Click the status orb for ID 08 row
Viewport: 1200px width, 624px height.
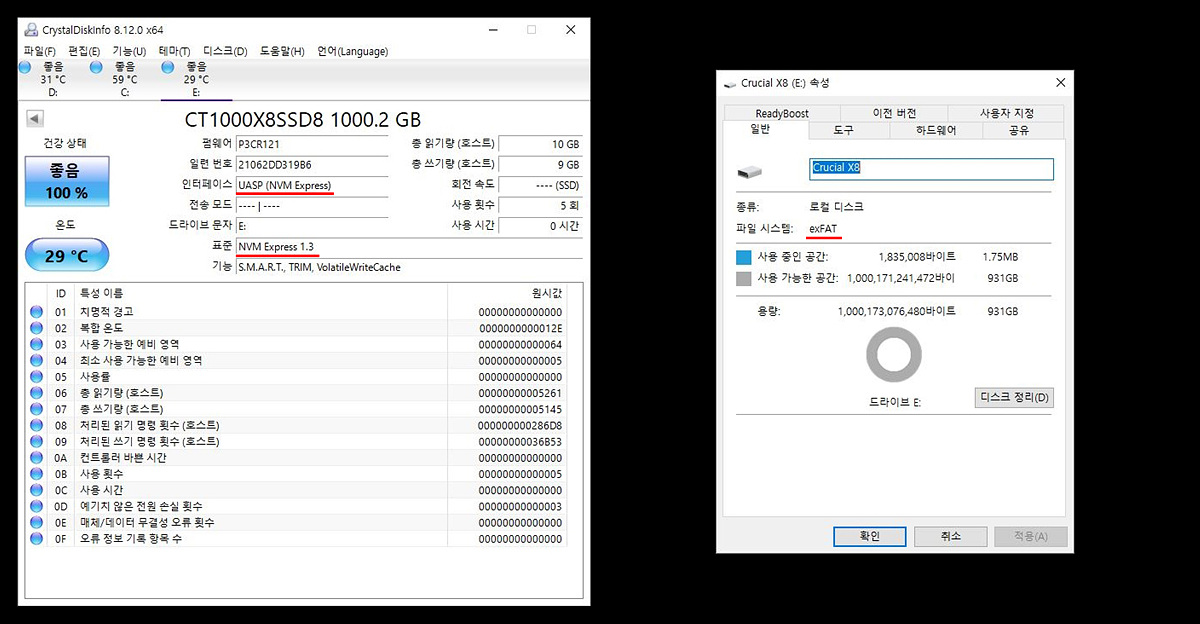pos(36,425)
